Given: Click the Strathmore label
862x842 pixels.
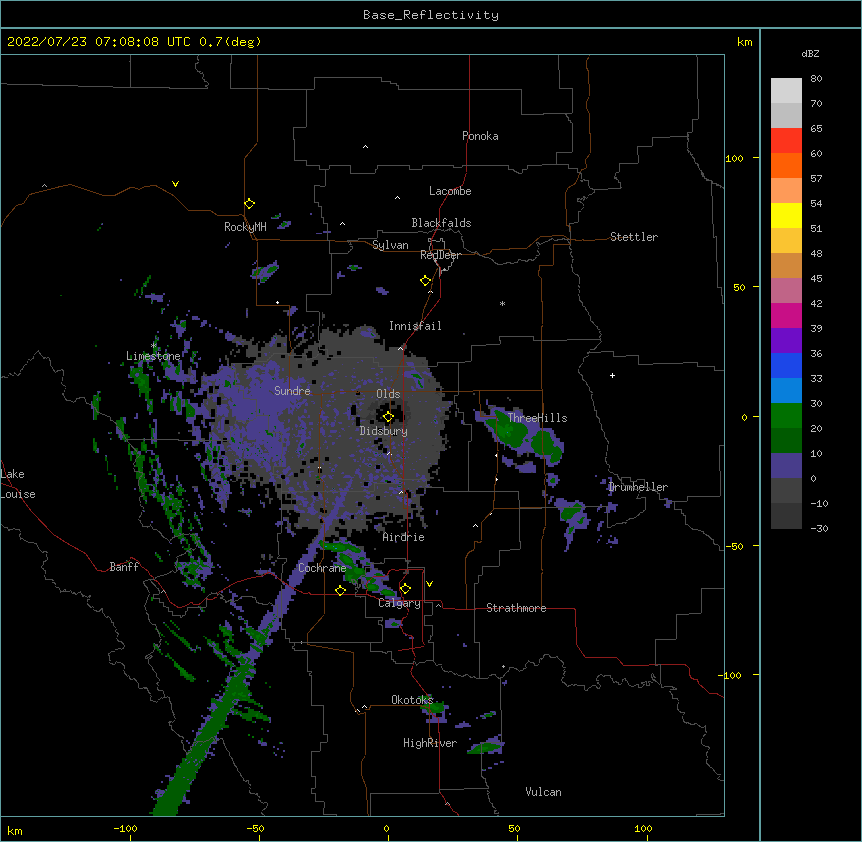Looking at the screenshot, I should coord(516,608).
